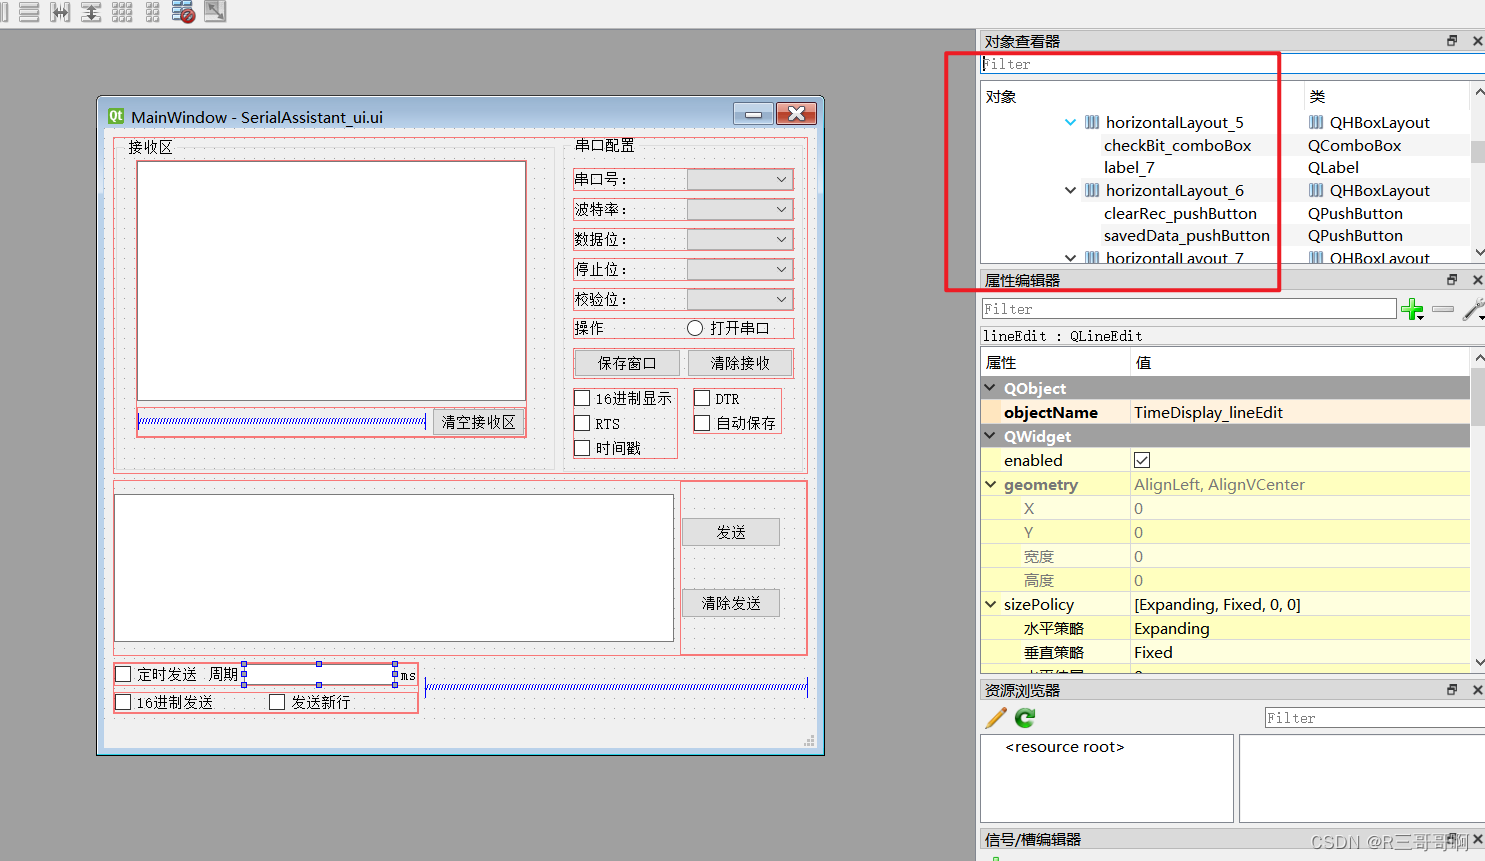Screen dimensions: 1485x861
Task: Toggle the RTS checkbox
Action: [582, 423]
